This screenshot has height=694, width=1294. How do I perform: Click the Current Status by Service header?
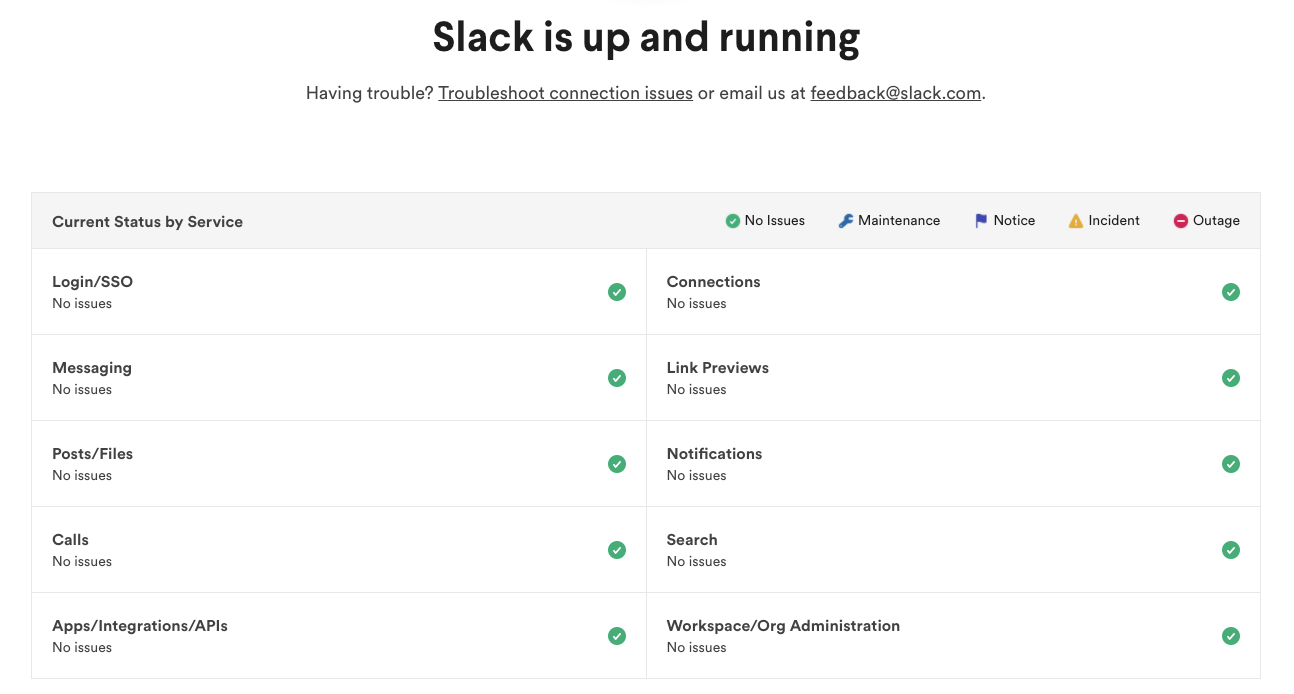click(147, 222)
